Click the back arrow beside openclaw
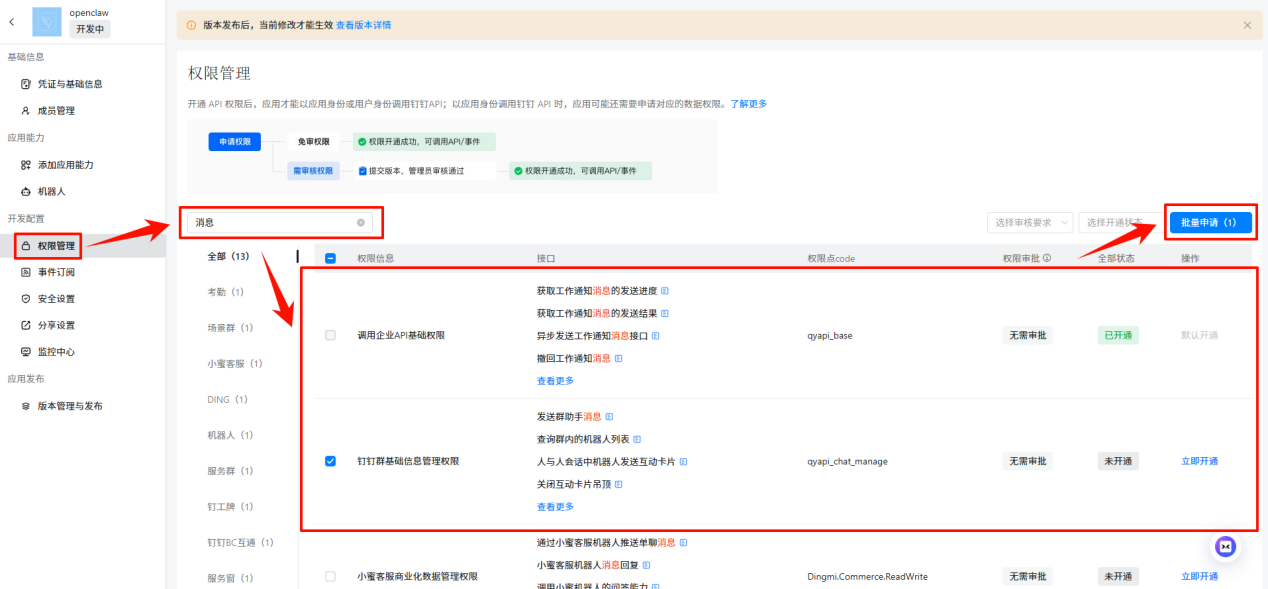1268x589 pixels. (12, 21)
